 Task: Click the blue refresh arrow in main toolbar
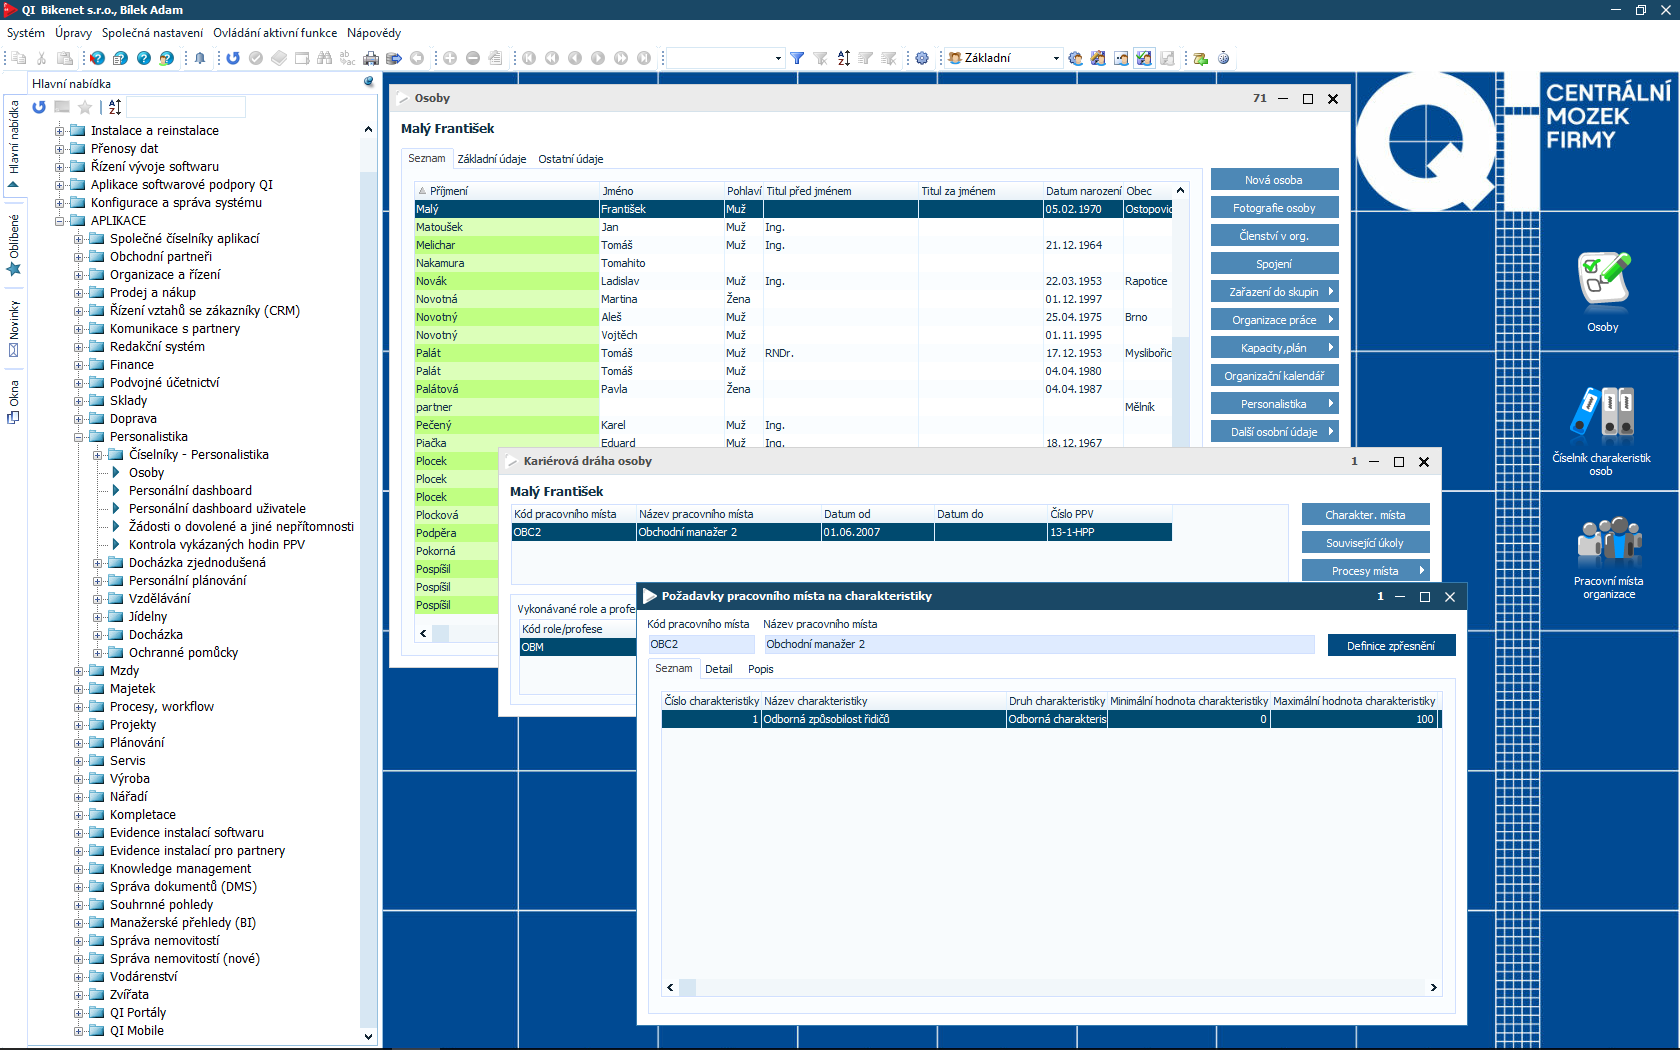233,58
